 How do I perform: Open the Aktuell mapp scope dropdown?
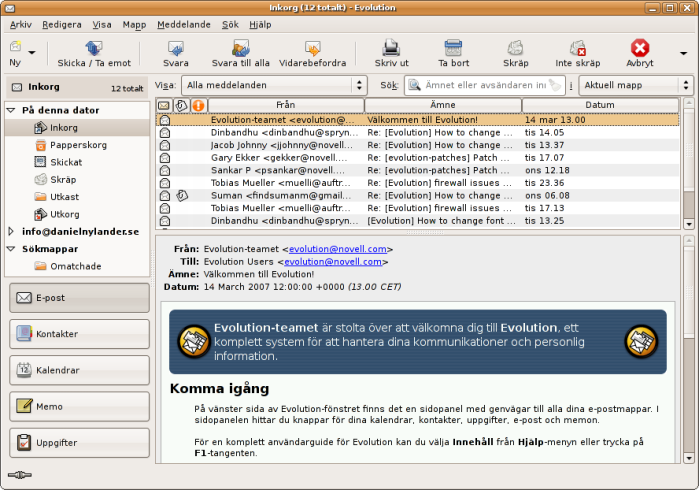tap(636, 85)
